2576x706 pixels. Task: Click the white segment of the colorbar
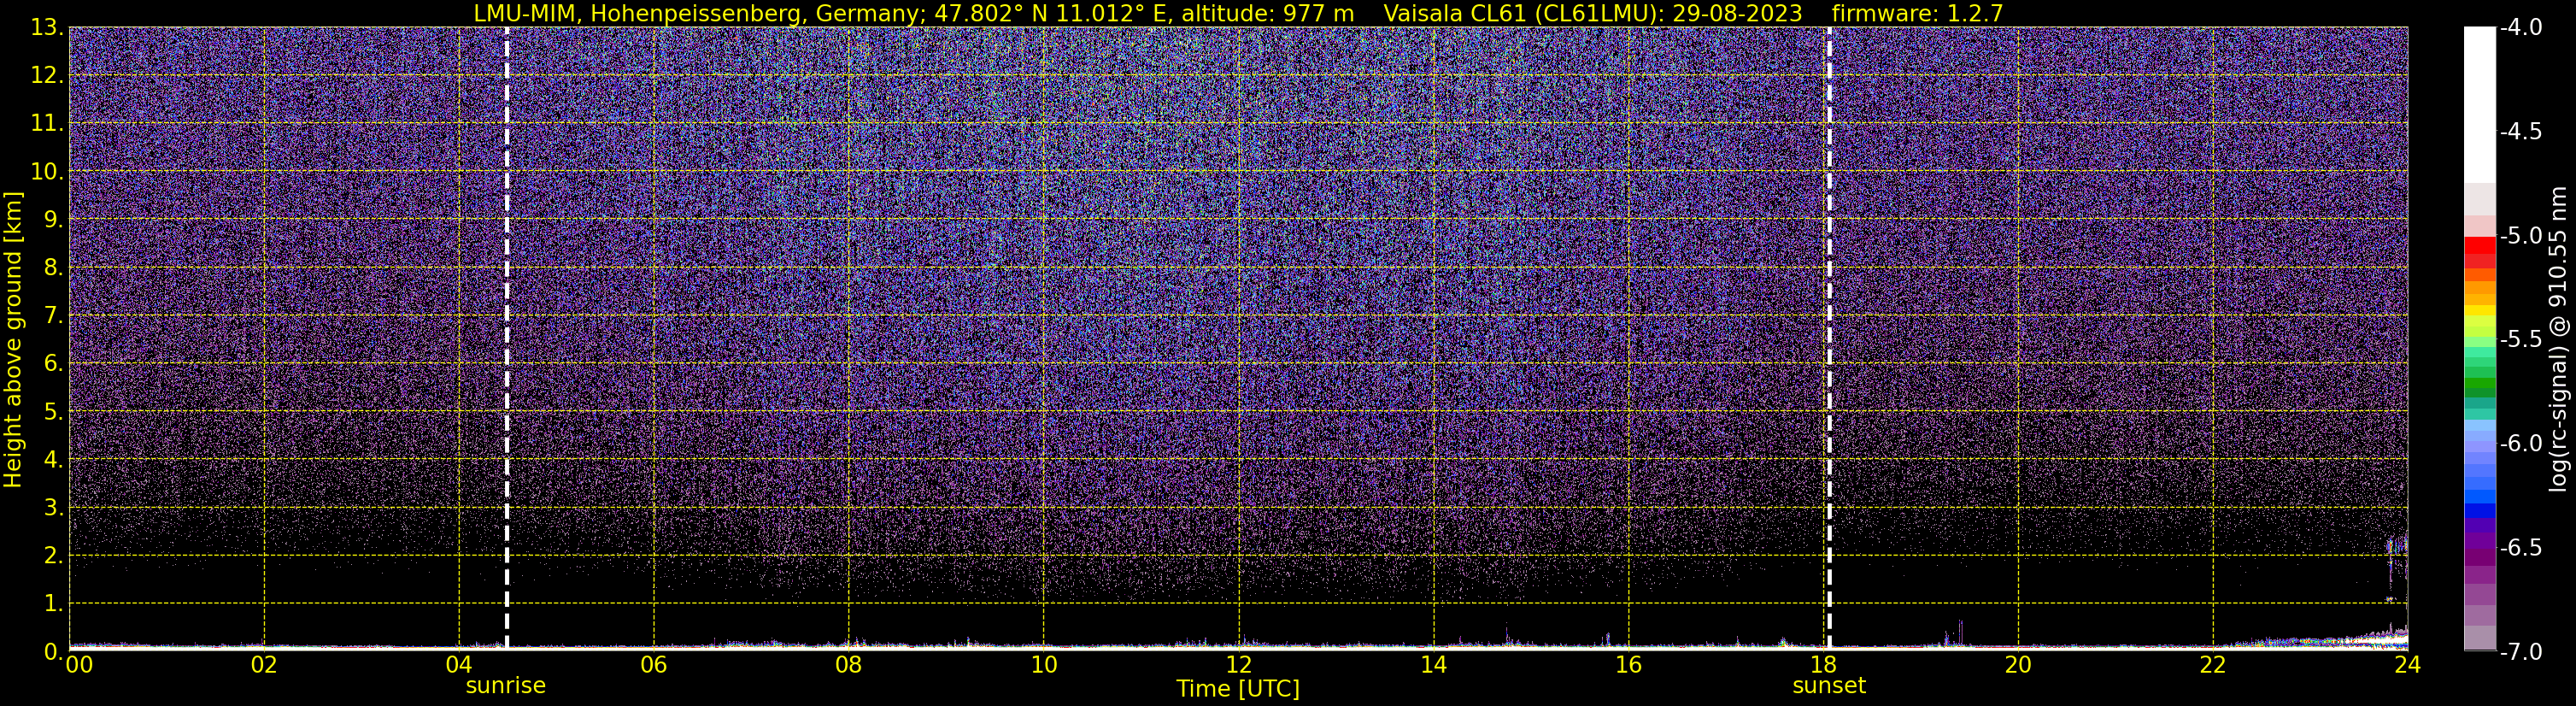(2479, 104)
